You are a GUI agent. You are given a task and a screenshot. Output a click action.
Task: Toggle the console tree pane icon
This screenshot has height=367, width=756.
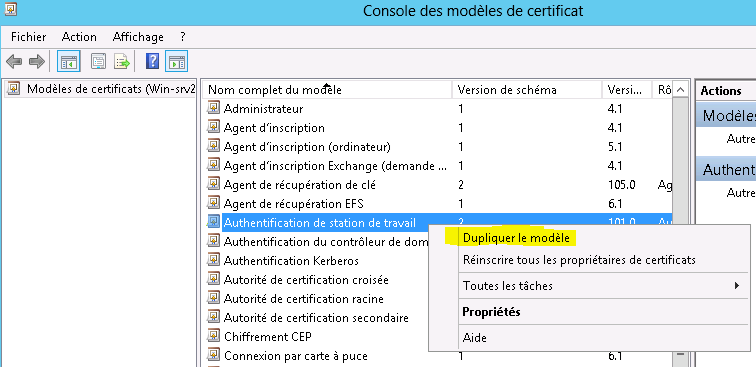coord(68,62)
